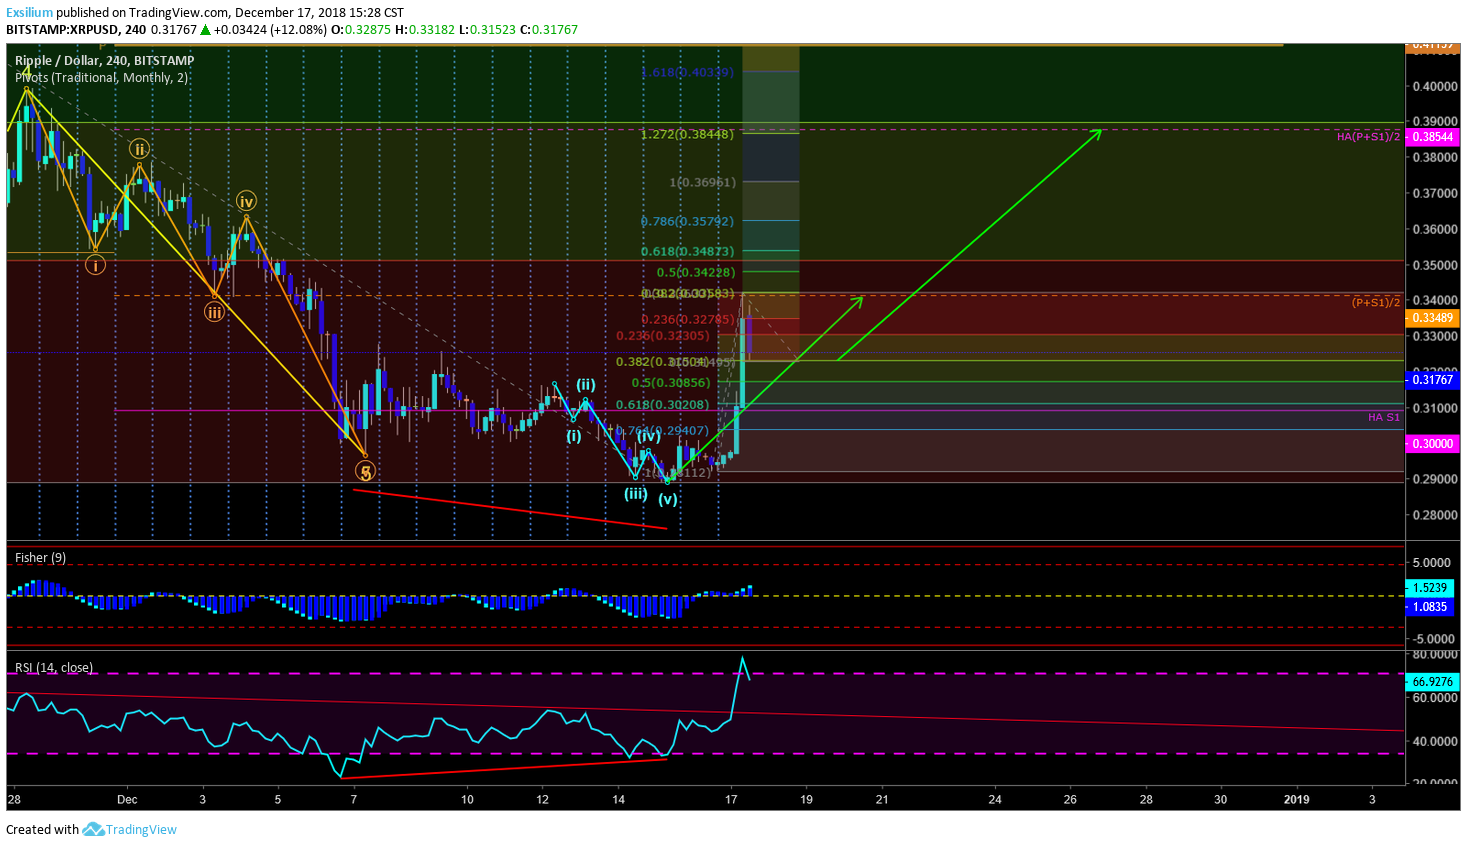This screenshot has width=1467, height=847.
Task: Click the circled wave ii label
Action: click(x=140, y=149)
